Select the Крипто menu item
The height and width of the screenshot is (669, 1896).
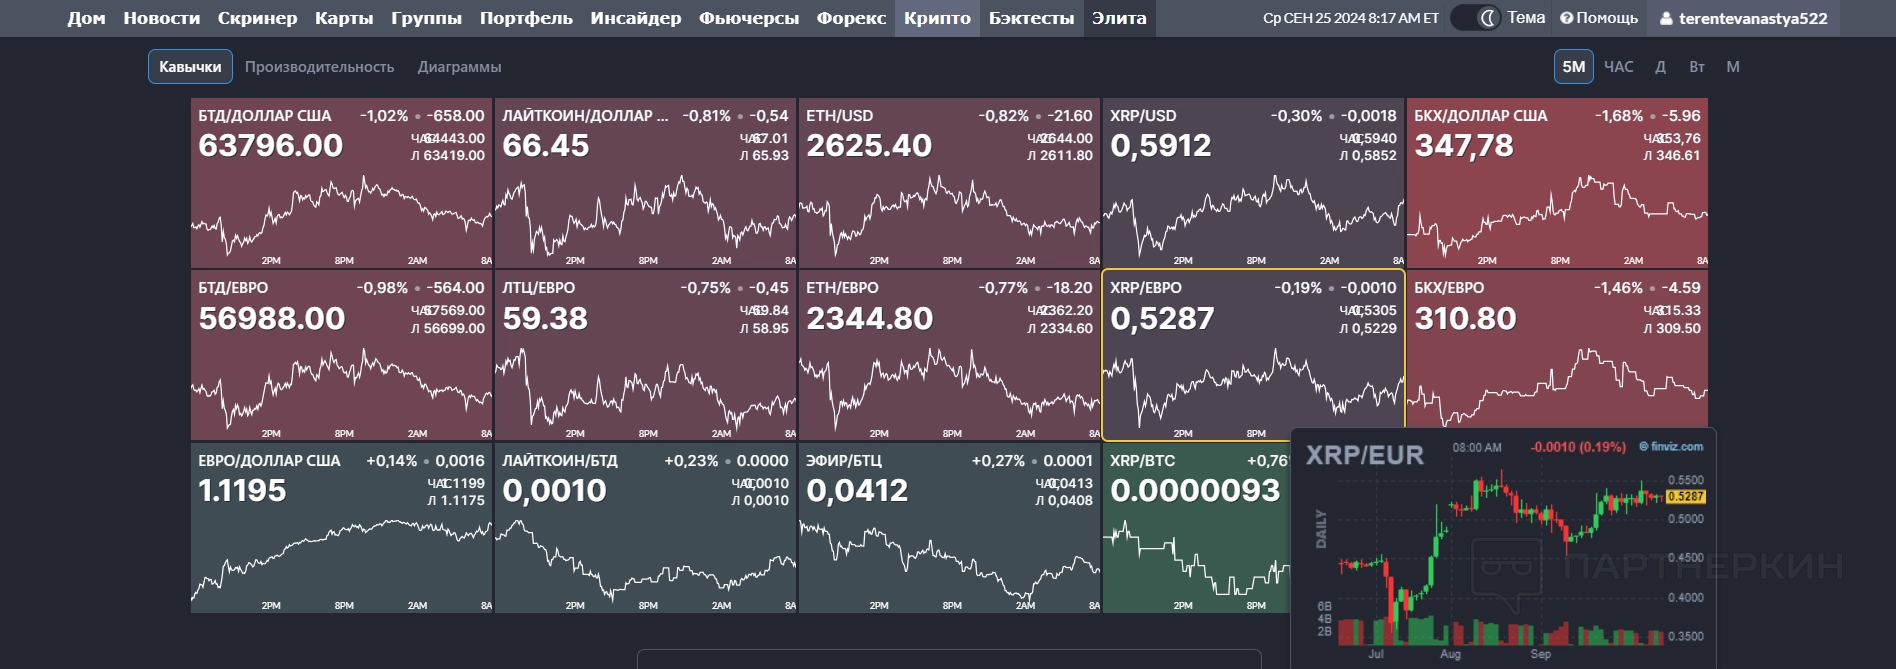(x=937, y=18)
